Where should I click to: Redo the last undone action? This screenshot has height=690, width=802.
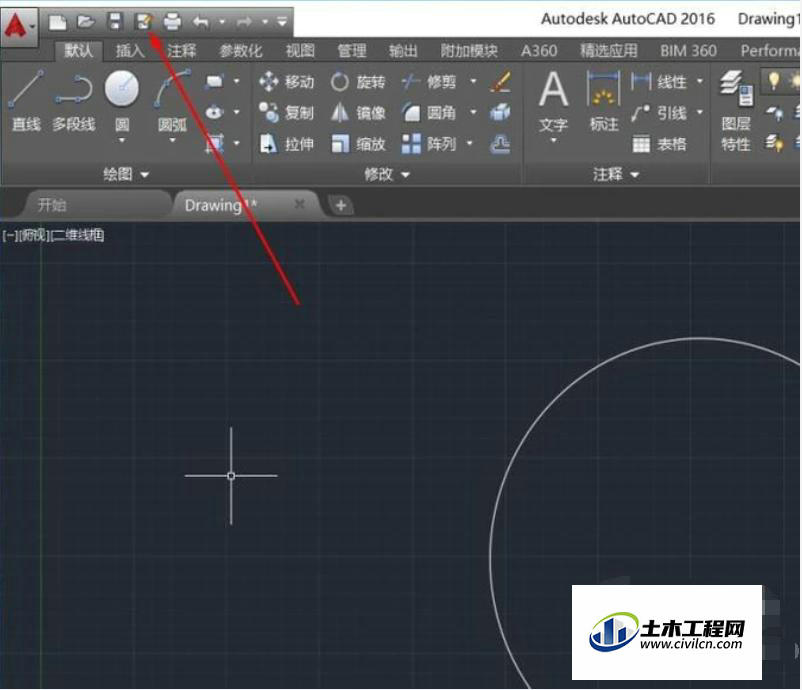point(244,22)
